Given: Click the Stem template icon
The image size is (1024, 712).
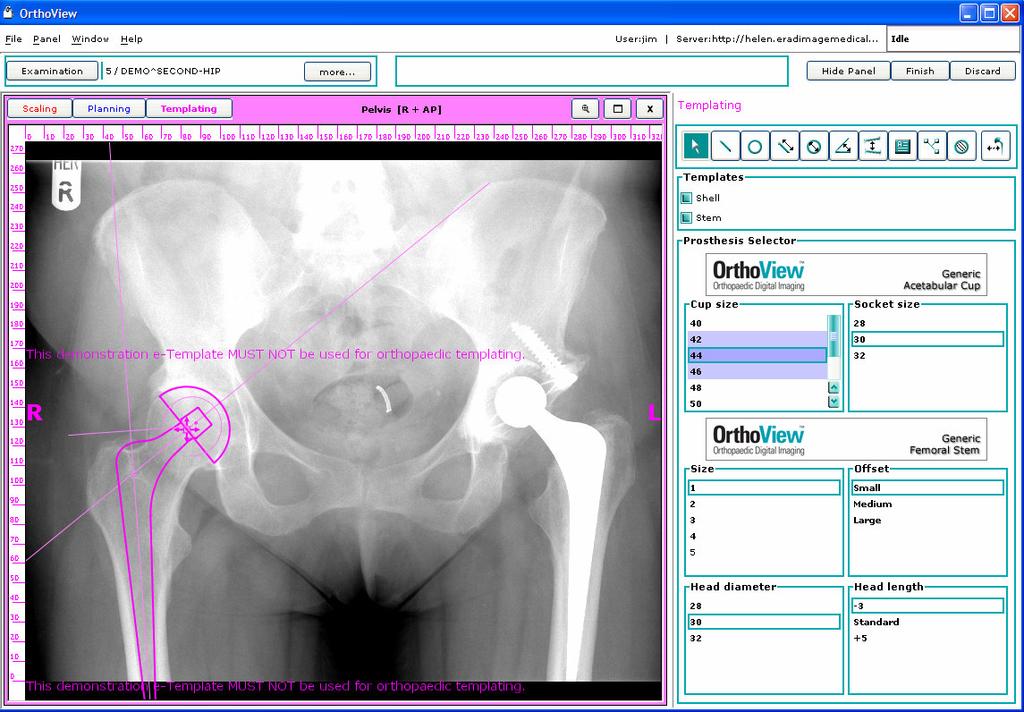Looking at the screenshot, I should coord(686,218).
